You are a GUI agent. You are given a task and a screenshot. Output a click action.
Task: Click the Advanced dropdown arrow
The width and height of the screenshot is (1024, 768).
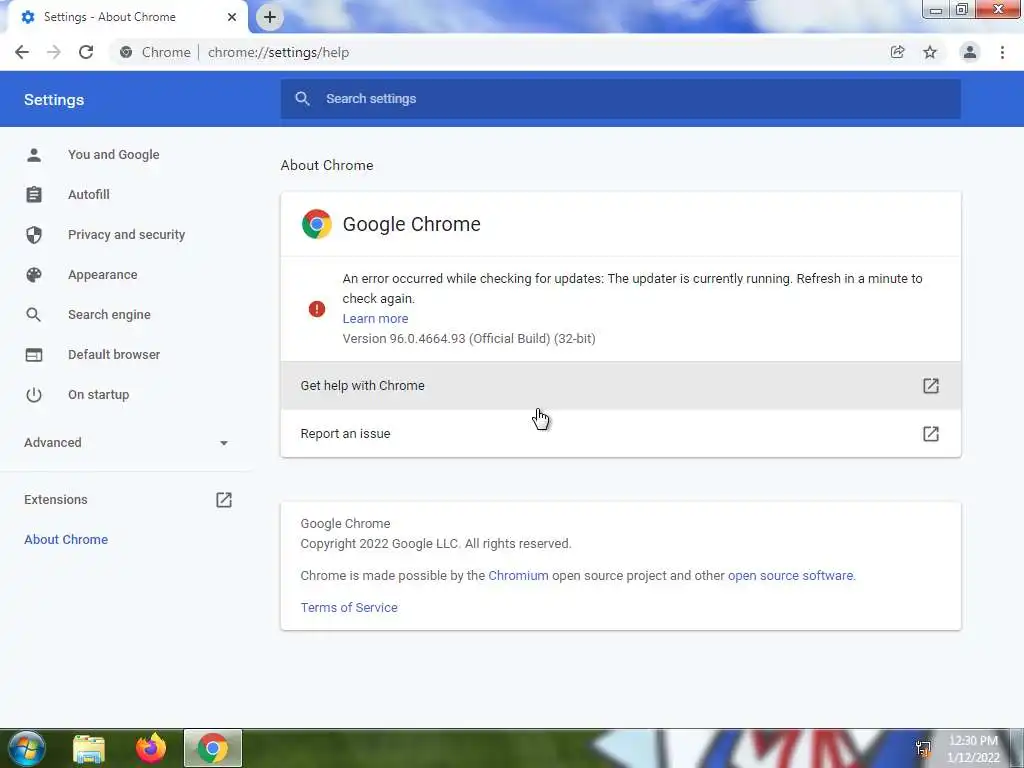click(x=224, y=443)
